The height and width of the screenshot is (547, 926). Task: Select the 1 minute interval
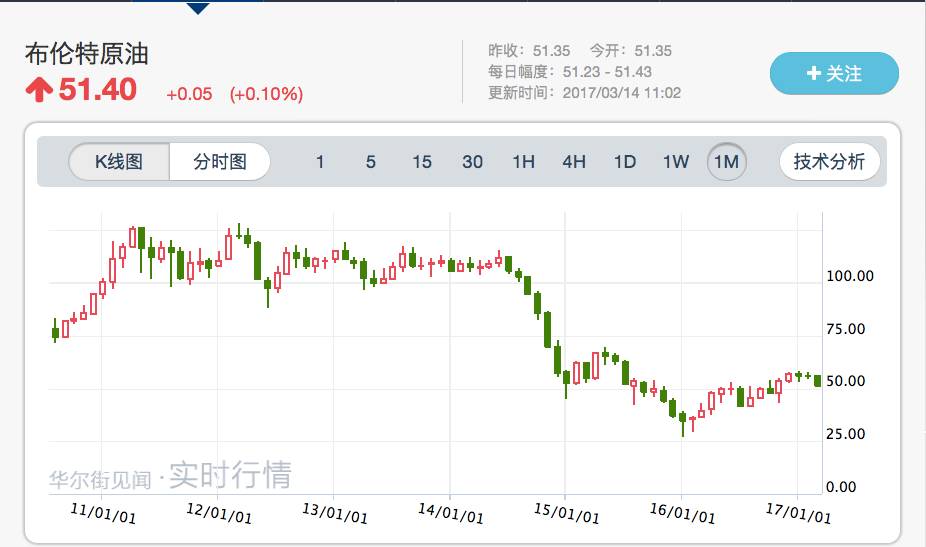(x=319, y=161)
